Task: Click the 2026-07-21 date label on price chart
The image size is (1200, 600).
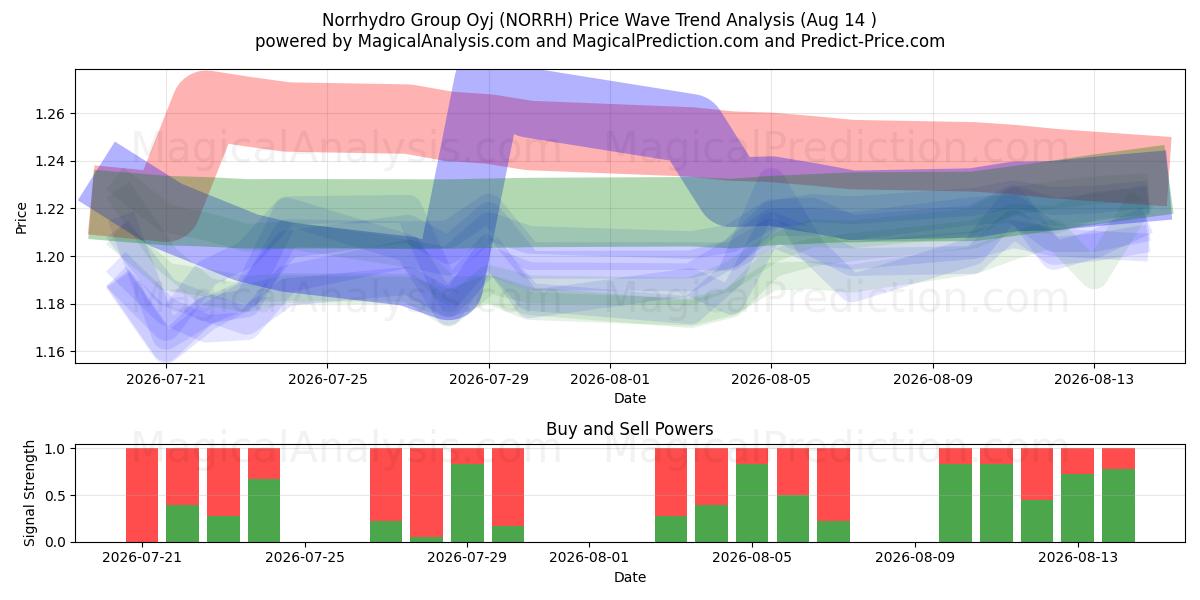Action: pos(165,379)
